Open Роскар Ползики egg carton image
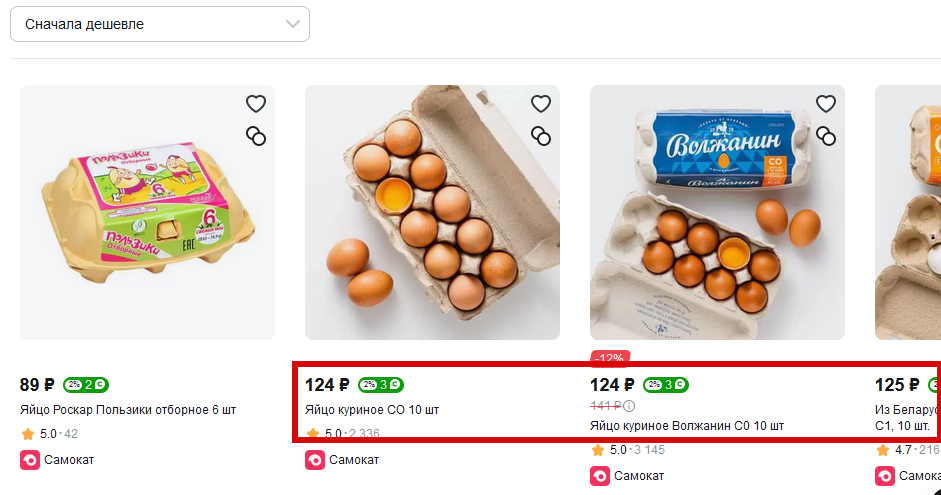Viewport: 941px width, 495px height. [x=147, y=212]
